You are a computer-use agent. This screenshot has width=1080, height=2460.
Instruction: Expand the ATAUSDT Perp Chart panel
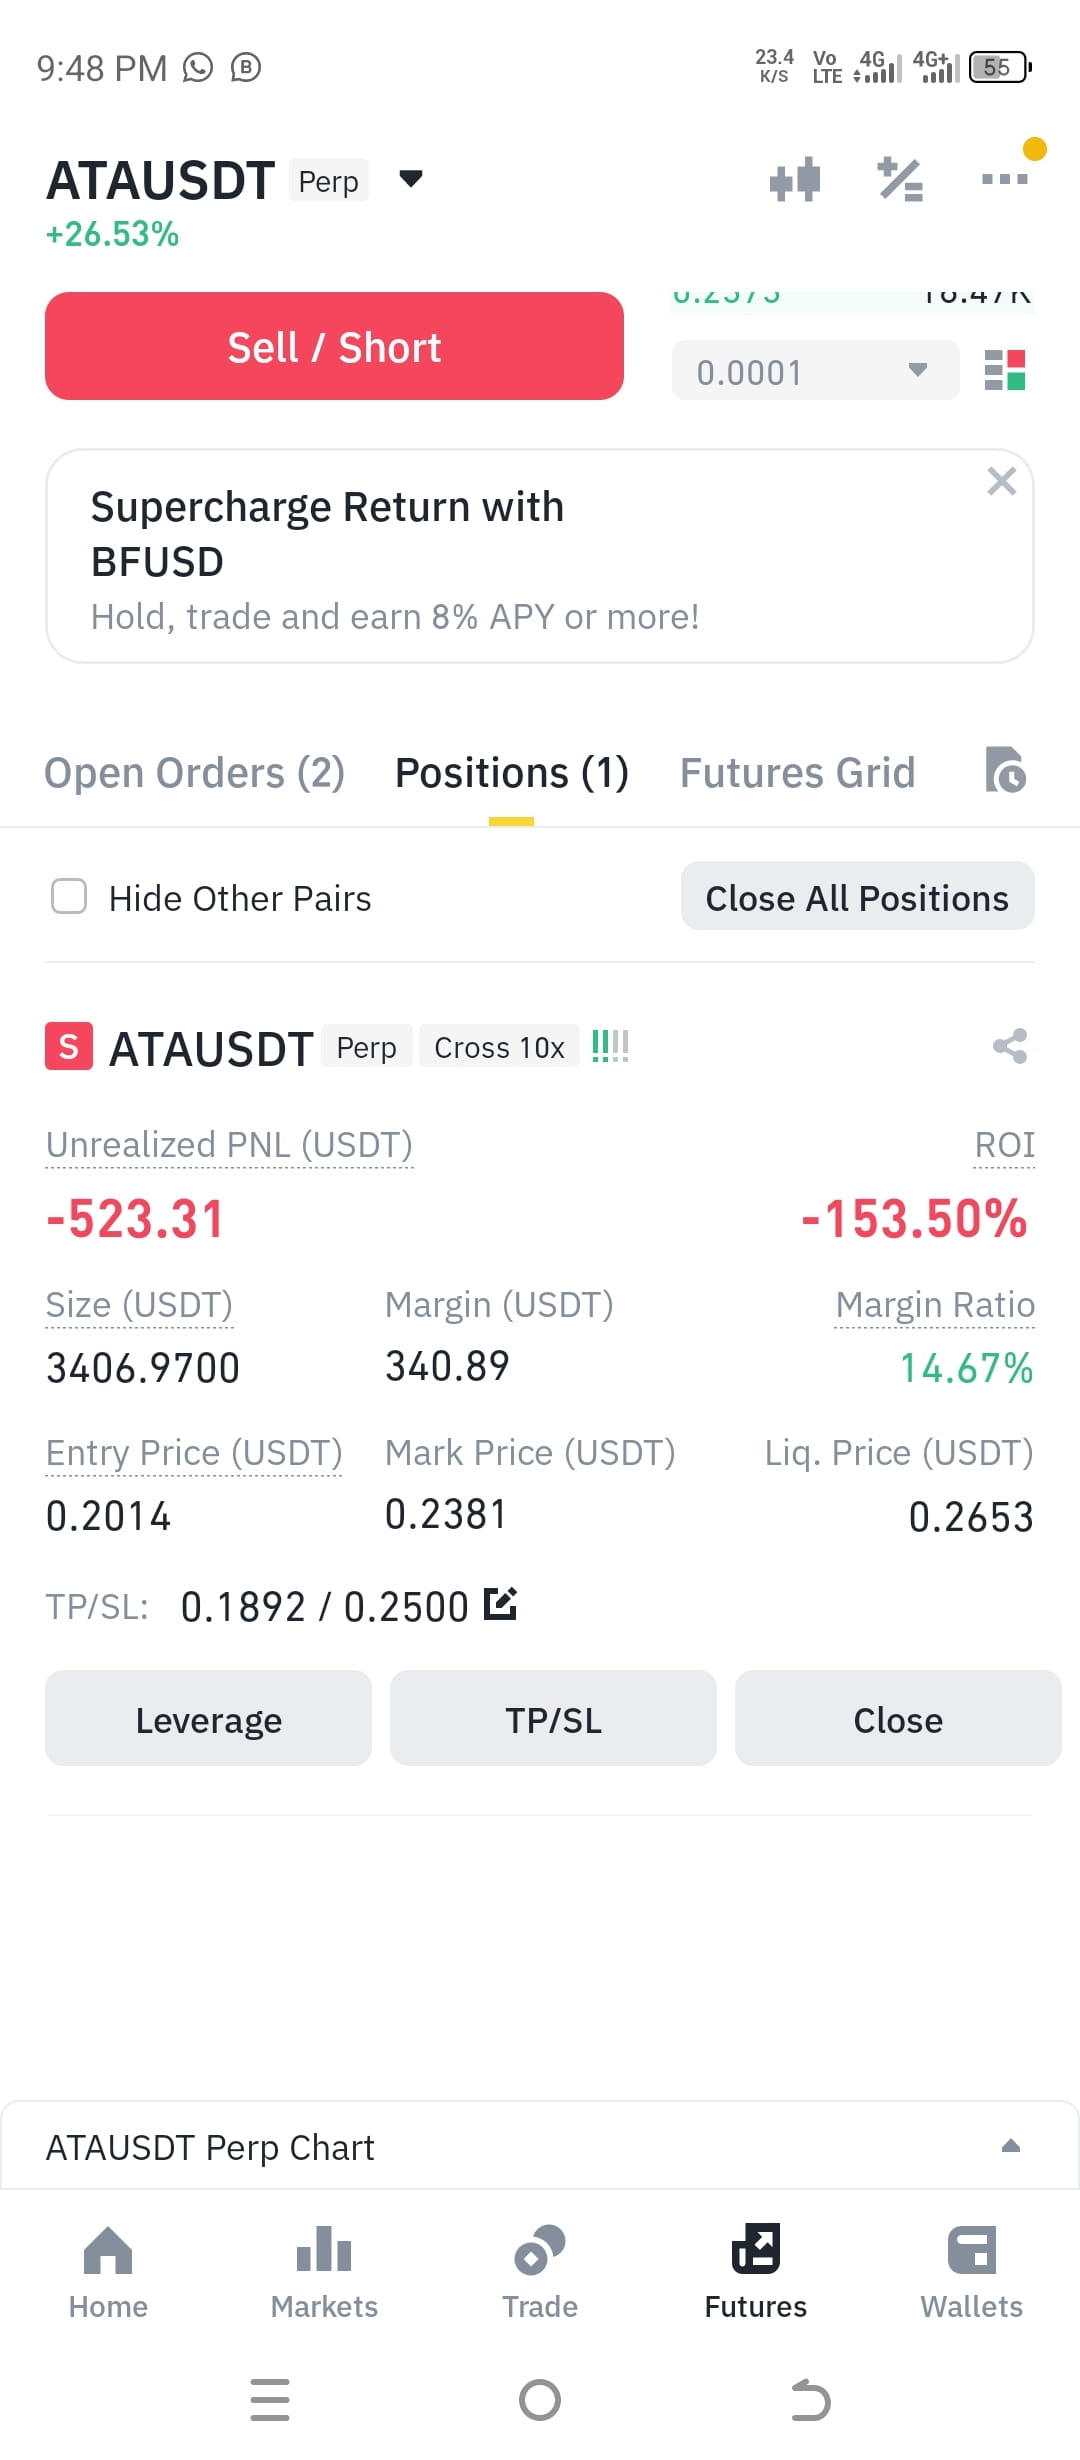[x=1011, y=2146]
